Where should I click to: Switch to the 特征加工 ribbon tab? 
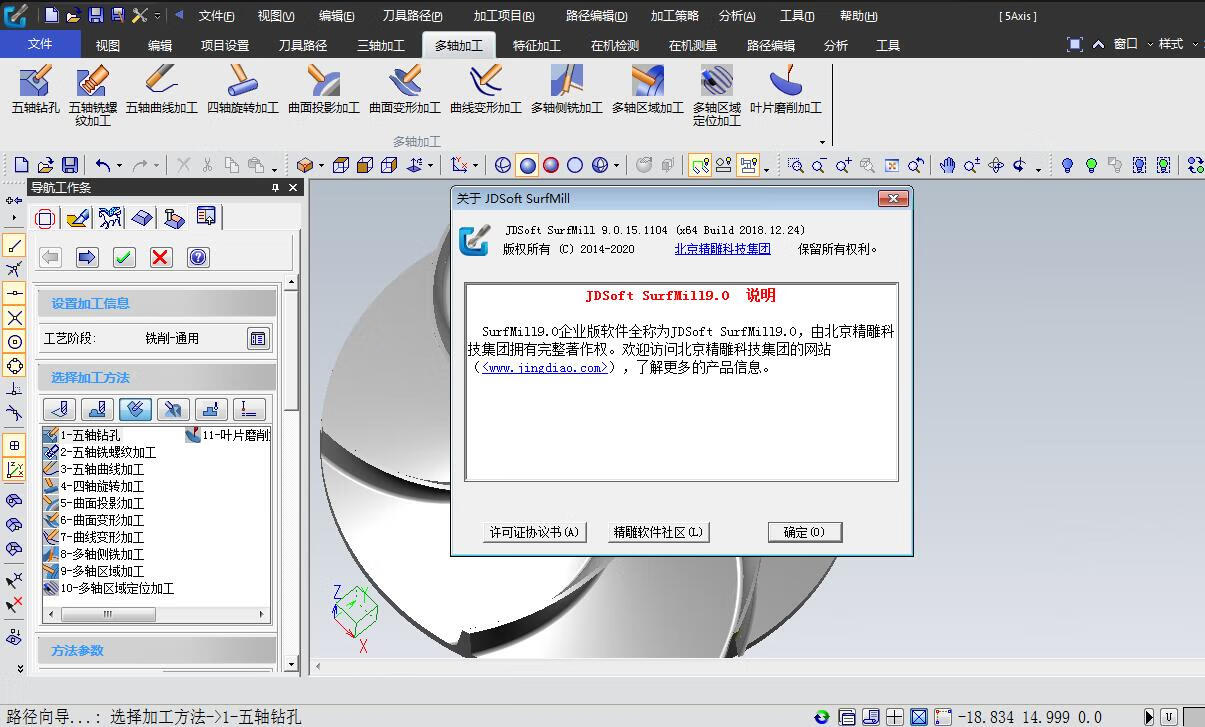point(537,45)
